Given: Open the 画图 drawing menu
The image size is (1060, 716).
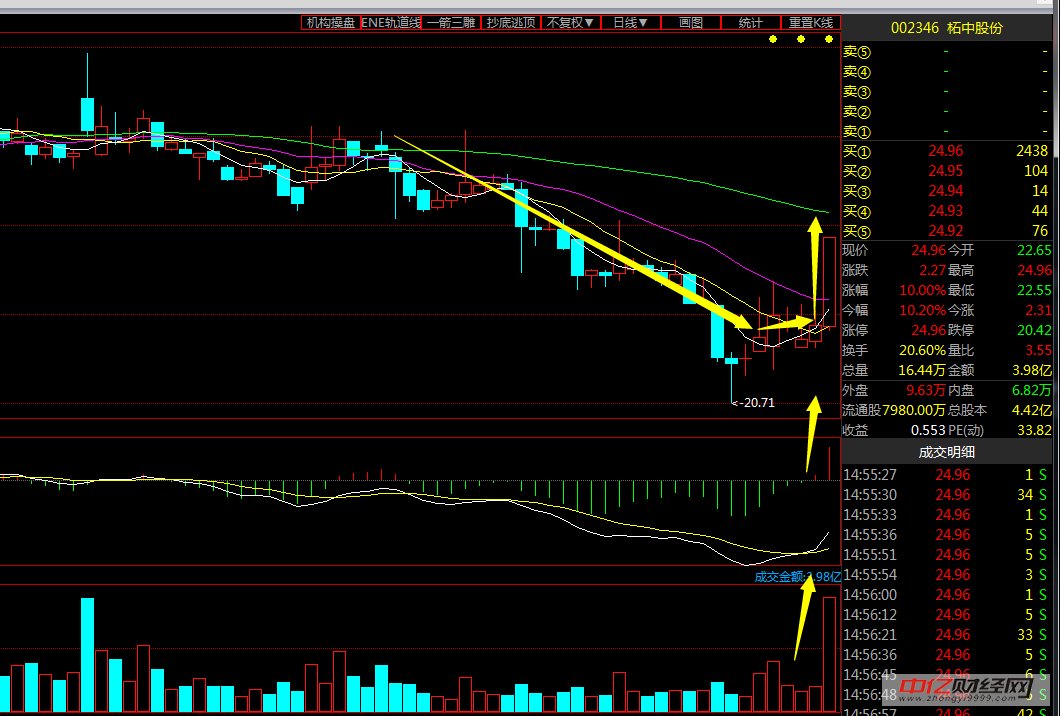Looking at the screenshot, I should click(x=690, y=22).
